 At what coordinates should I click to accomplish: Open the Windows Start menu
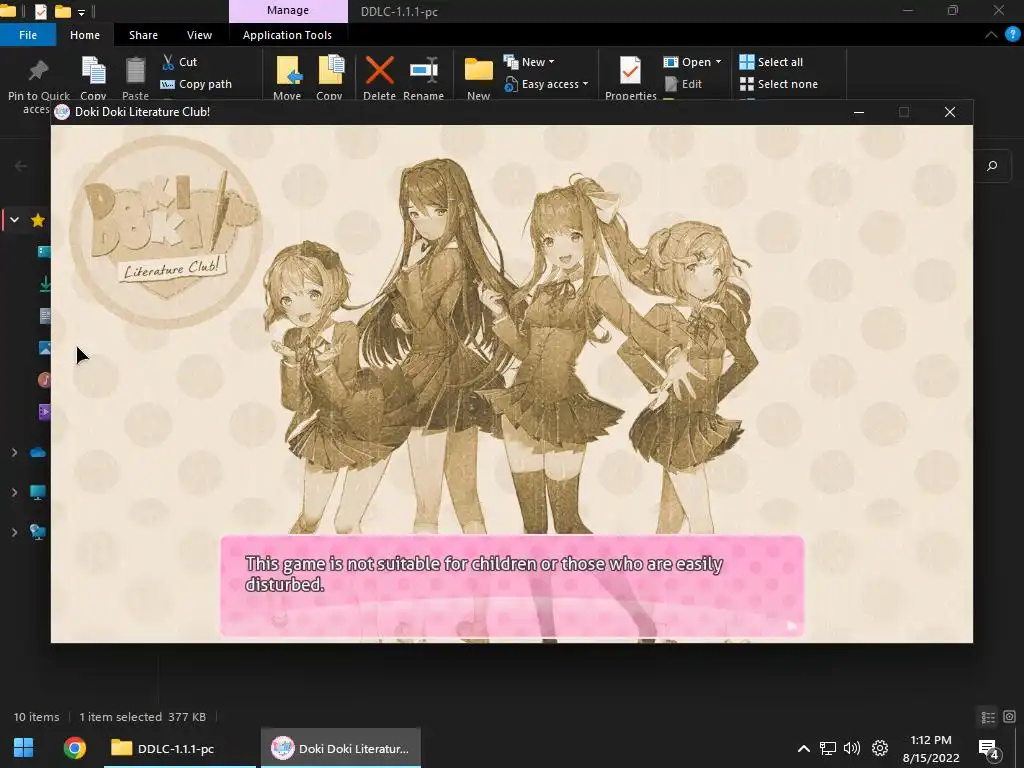24,748
